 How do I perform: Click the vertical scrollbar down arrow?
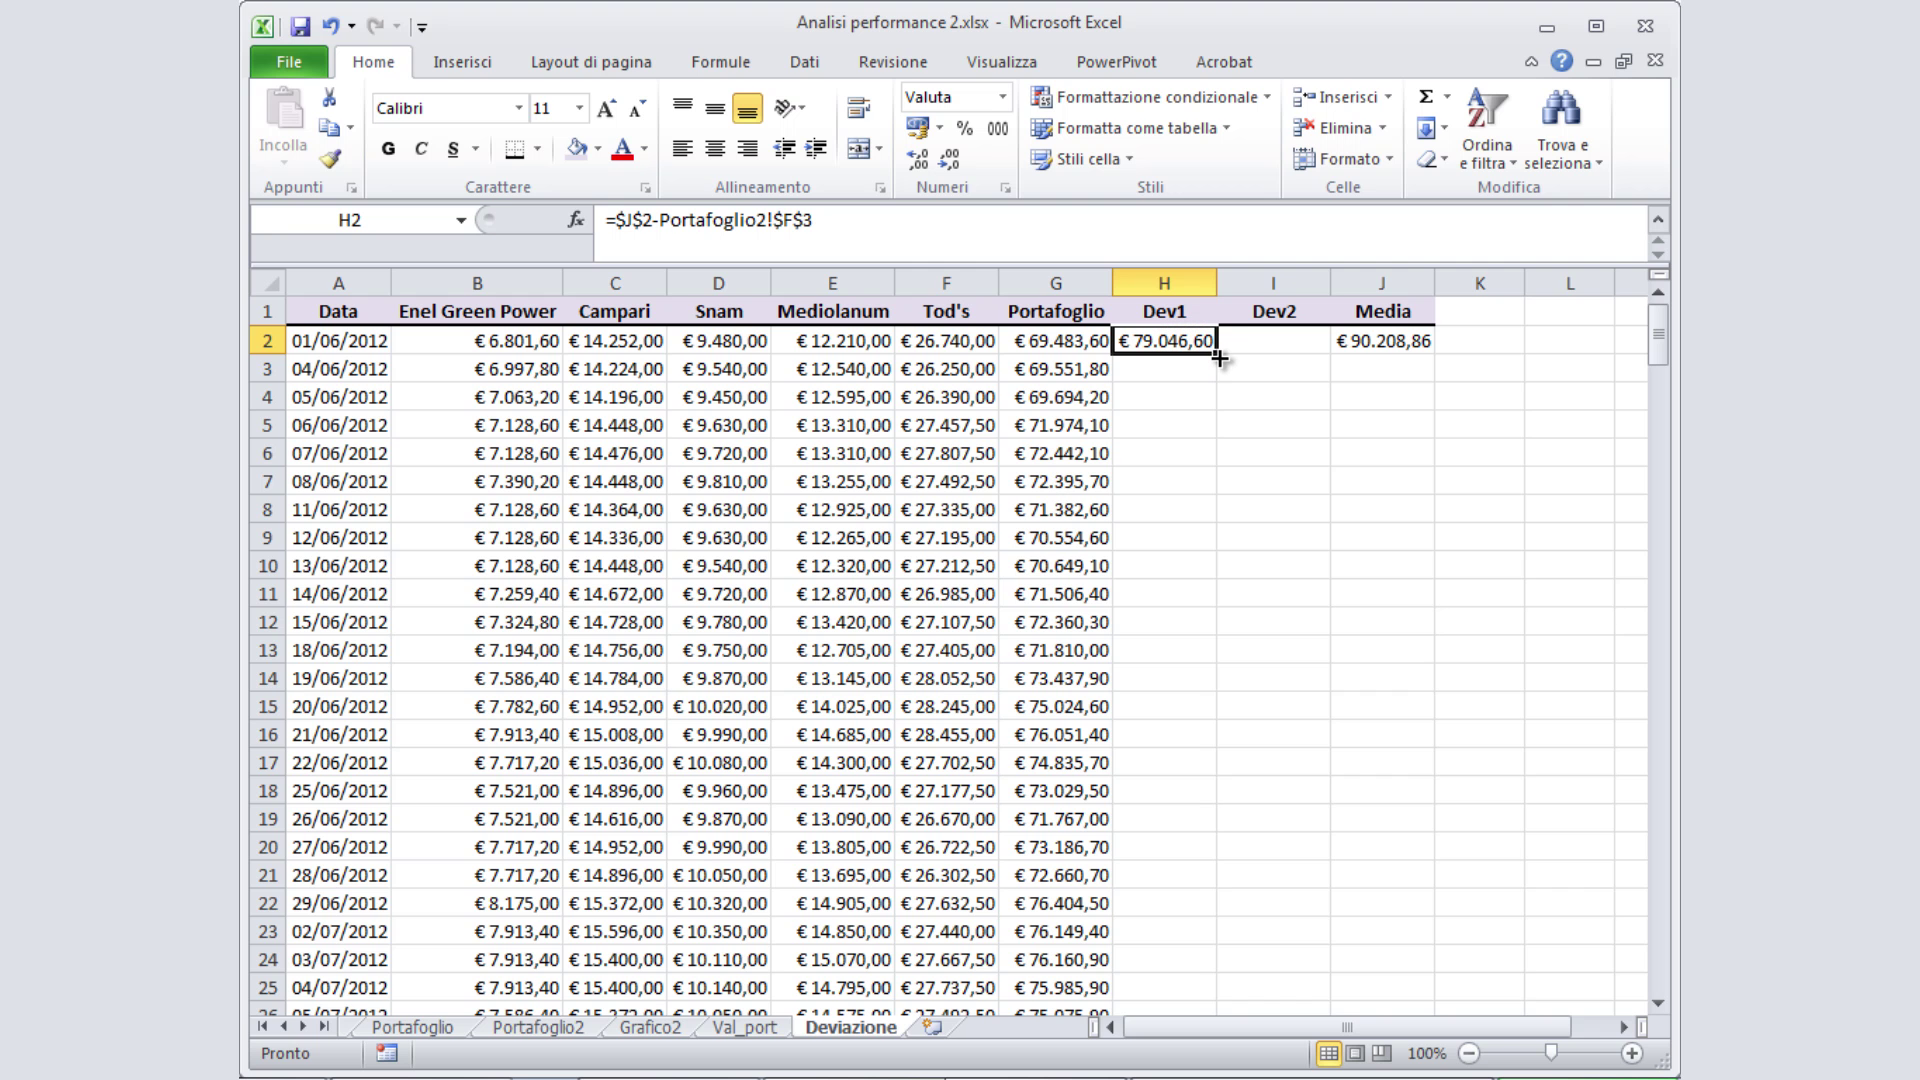pos(1658,1003)
